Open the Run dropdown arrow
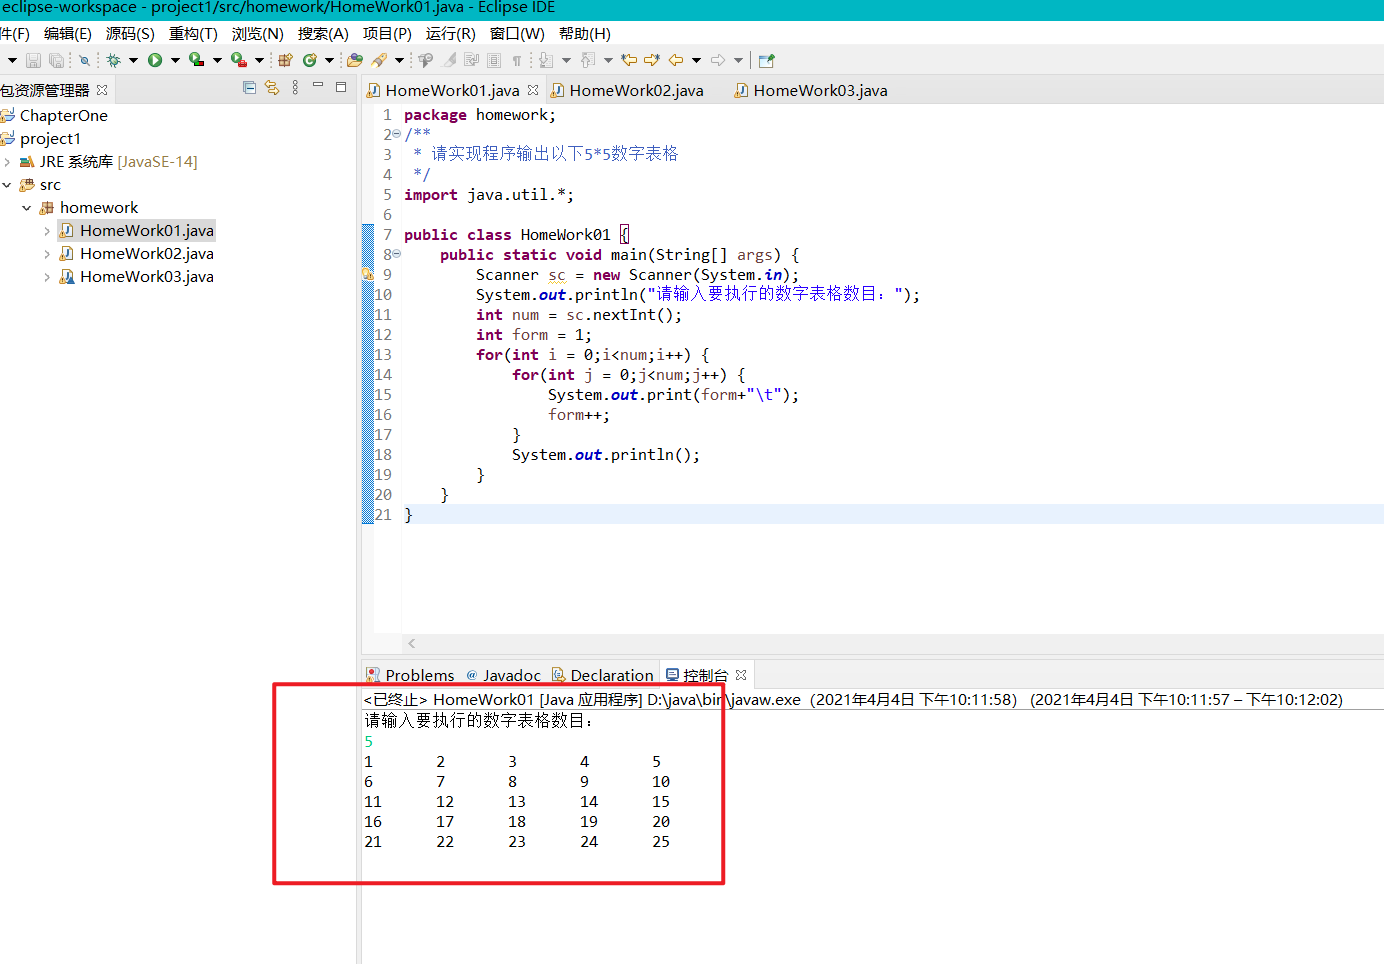The width and height of the screenshot is (1384, 964). click(x=175, y=60)
